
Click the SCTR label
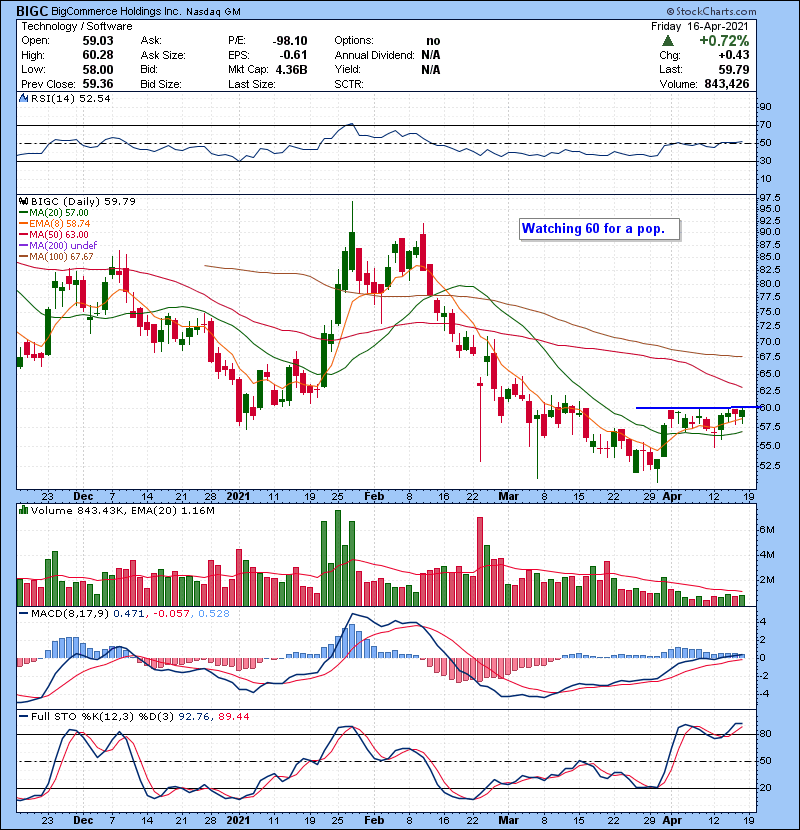click(x=349, y=84)
